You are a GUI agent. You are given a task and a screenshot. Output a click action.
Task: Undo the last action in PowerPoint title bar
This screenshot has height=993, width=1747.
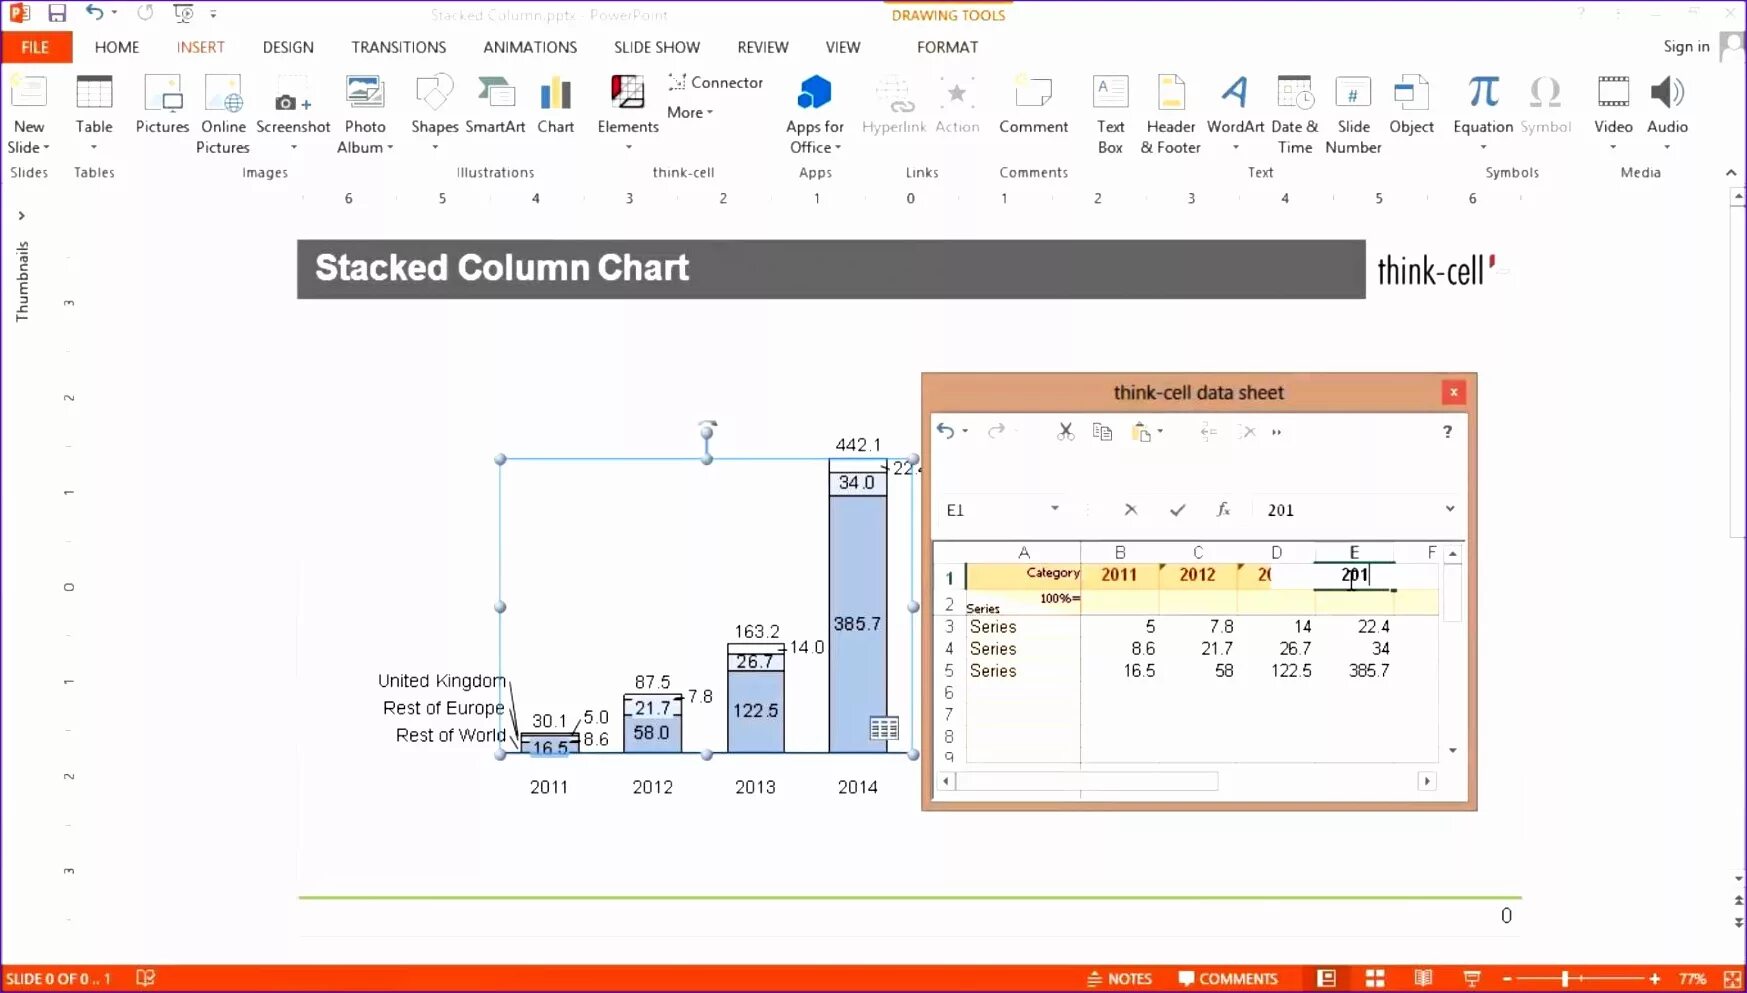[x=94, y=13]
